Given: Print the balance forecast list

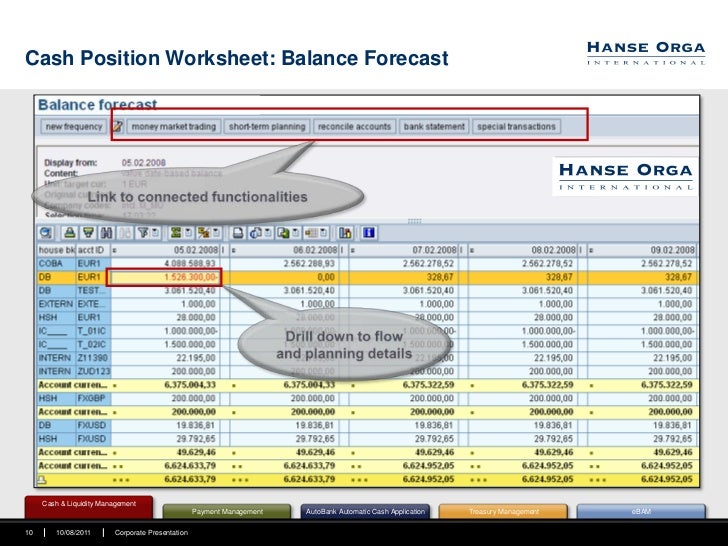Looking at the screenshot, I should (238, 233).
